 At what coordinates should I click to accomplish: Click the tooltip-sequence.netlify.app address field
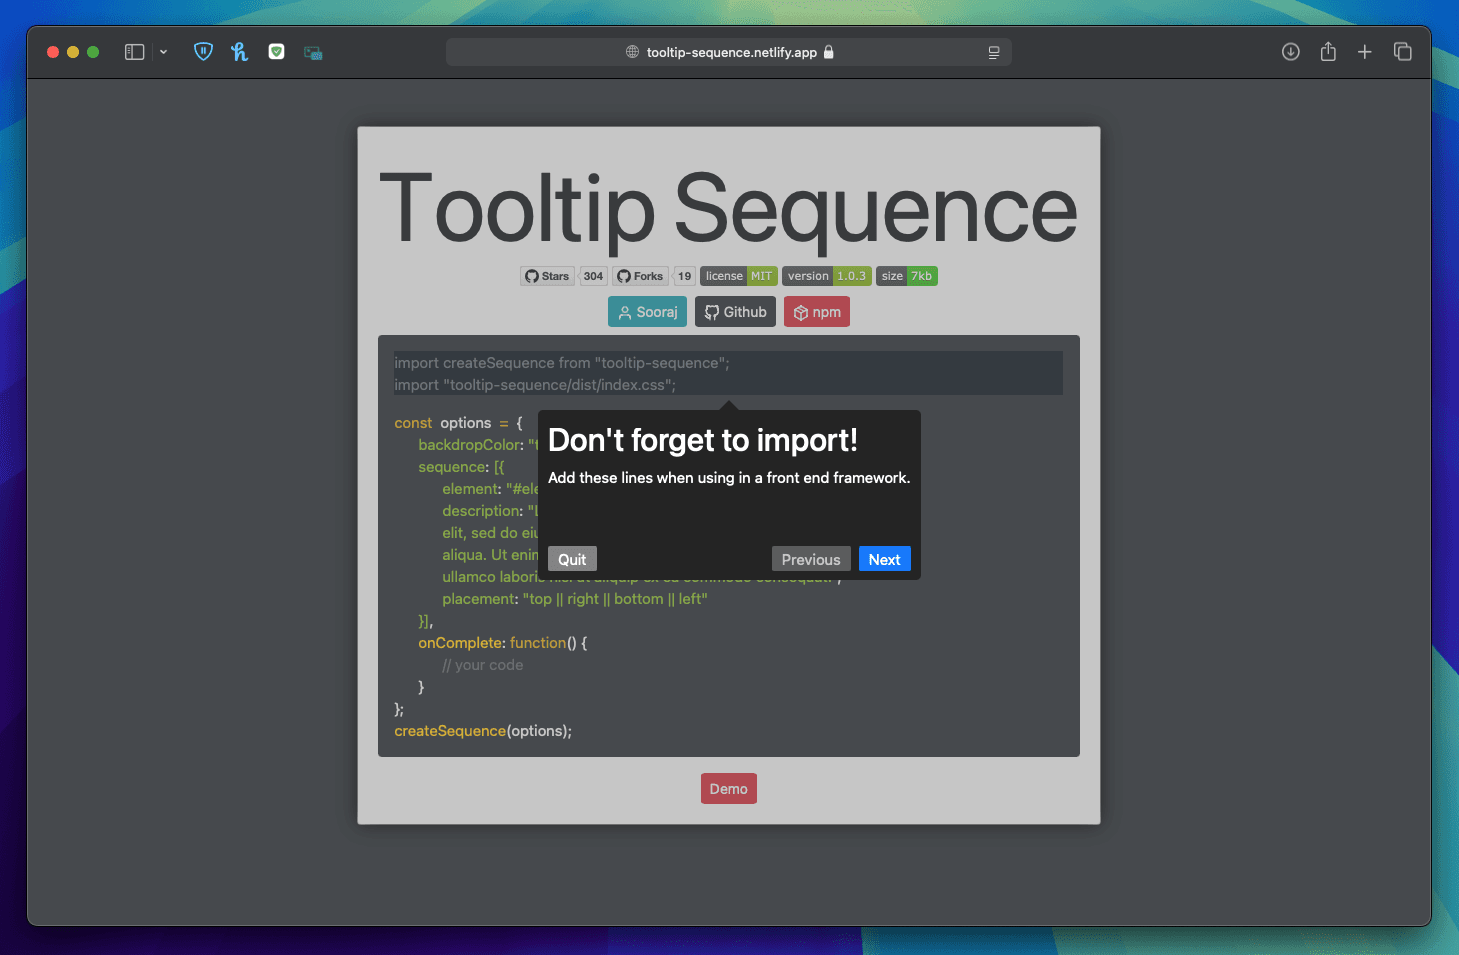point(730,52)
